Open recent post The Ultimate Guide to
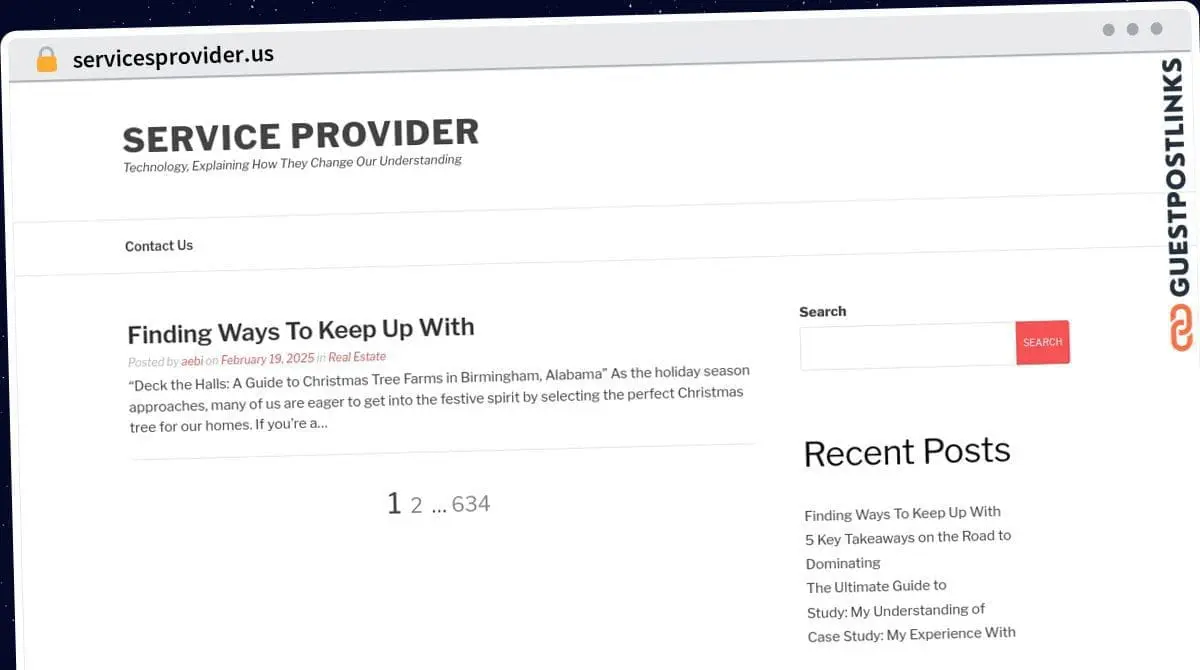Image resolution: width=1200 pixels, height=670 pixels. [877, 586]
